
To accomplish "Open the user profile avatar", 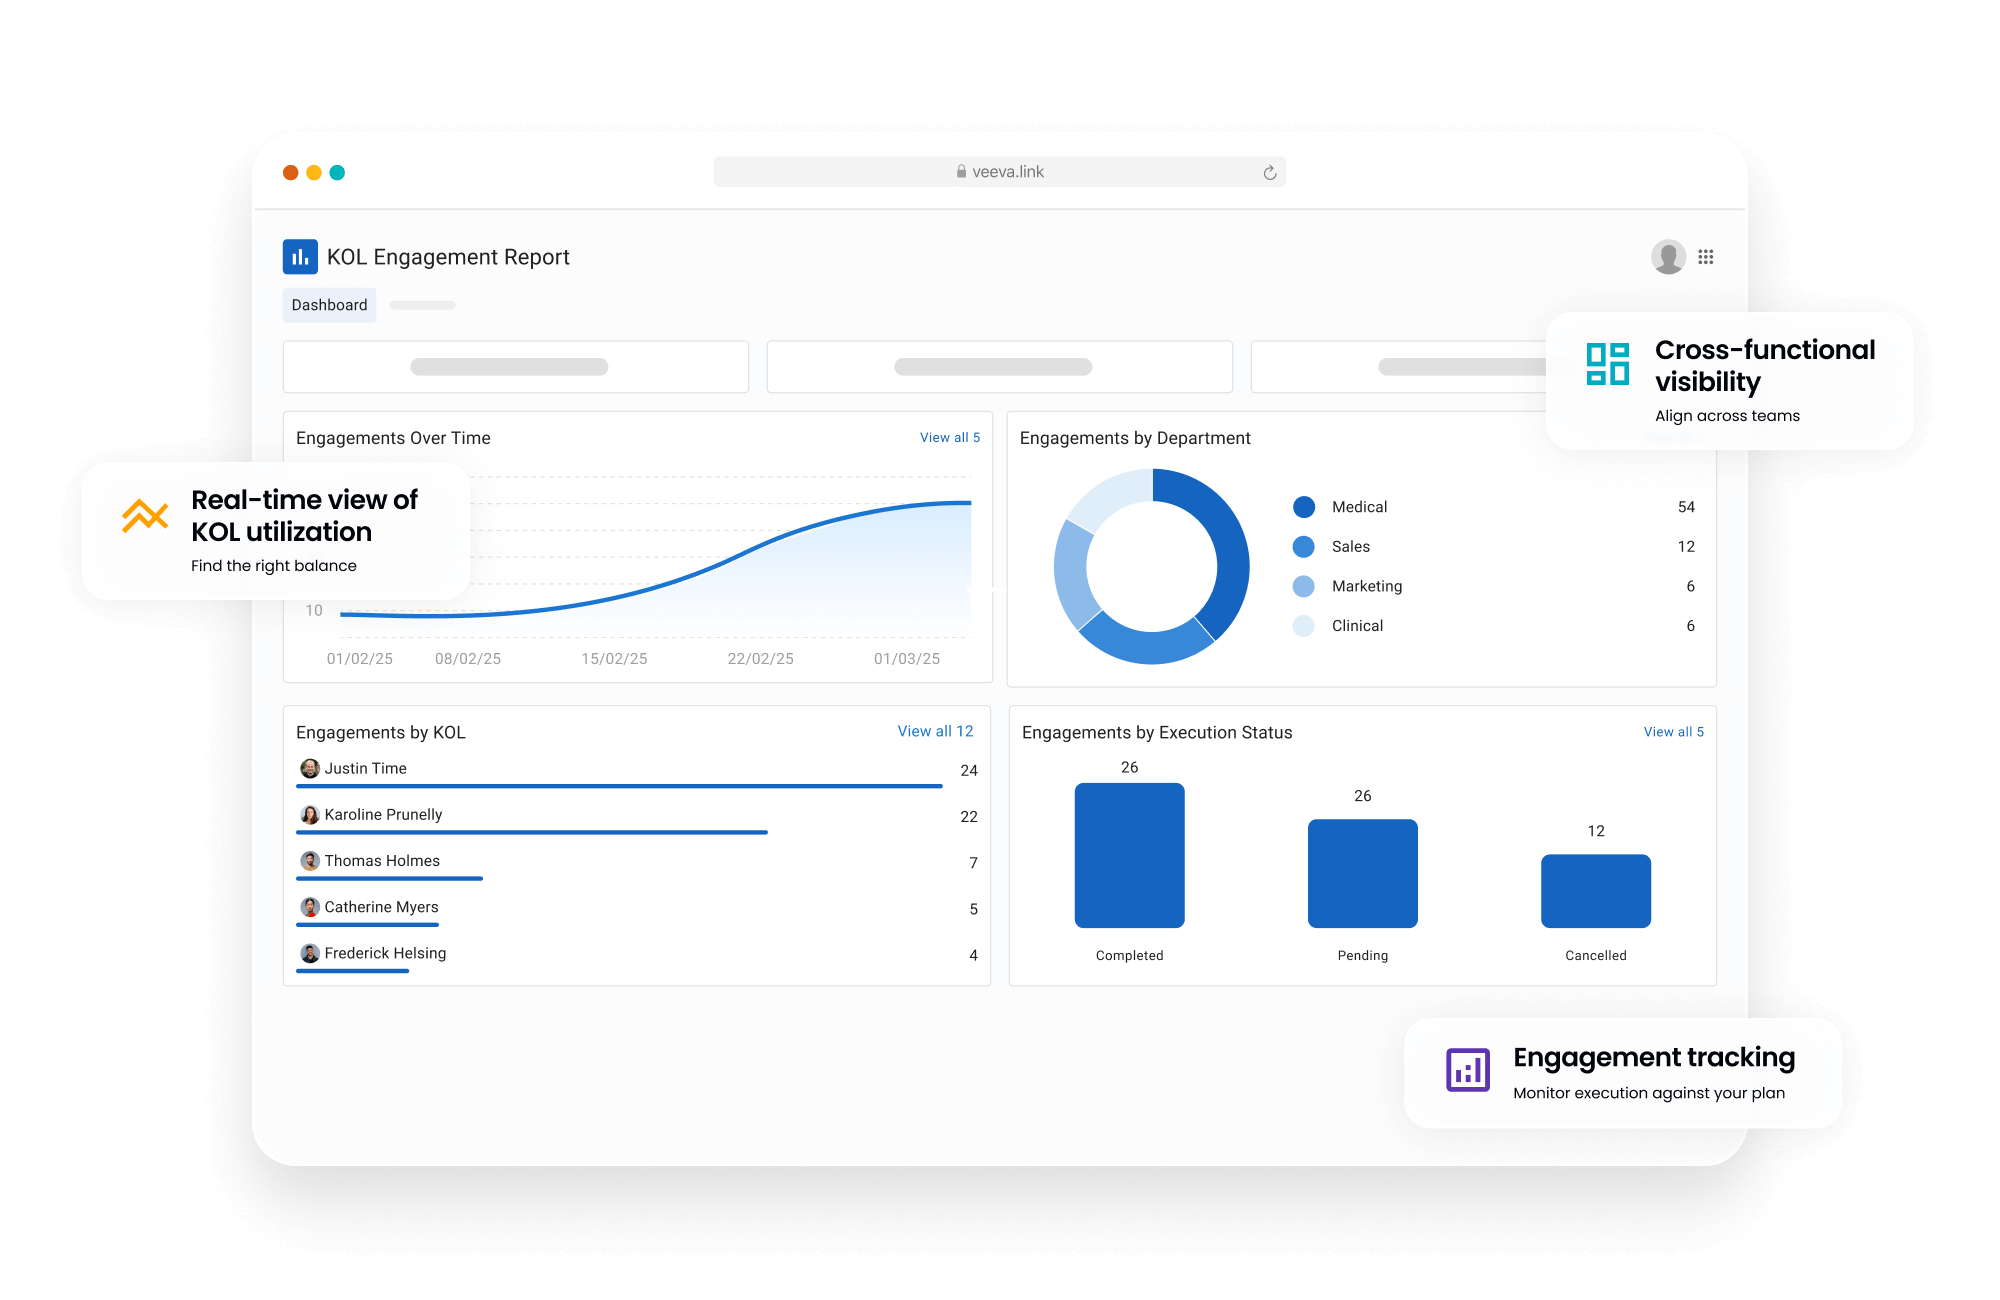I will pyautogui.click(x=1668, y=257).
